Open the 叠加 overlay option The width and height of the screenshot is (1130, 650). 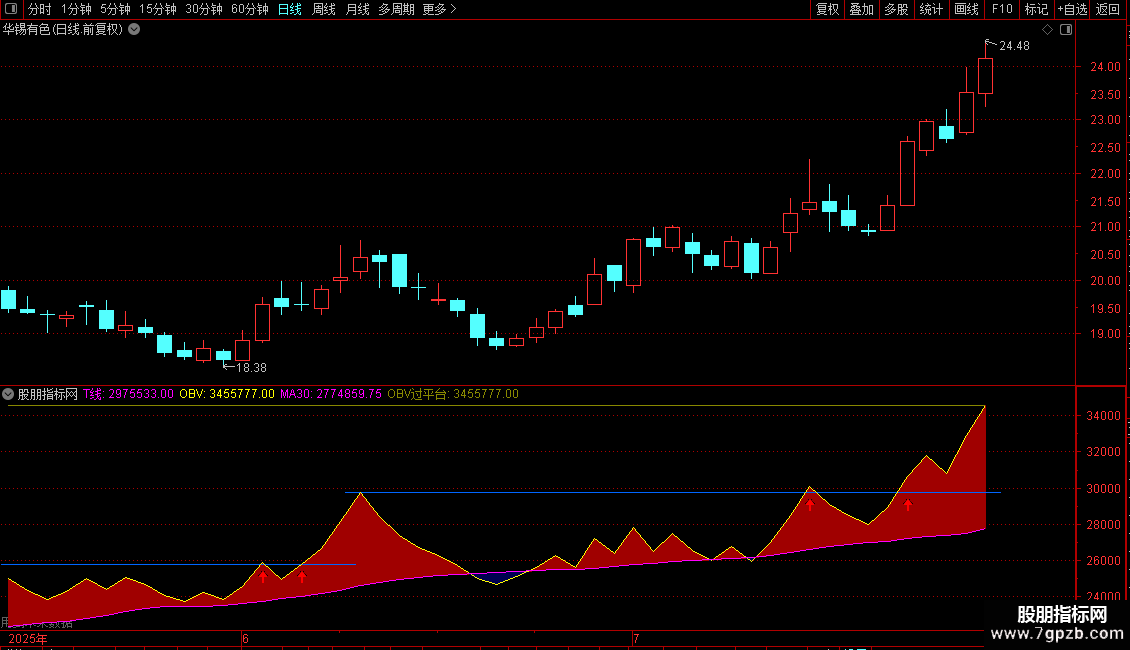point(861,9)
